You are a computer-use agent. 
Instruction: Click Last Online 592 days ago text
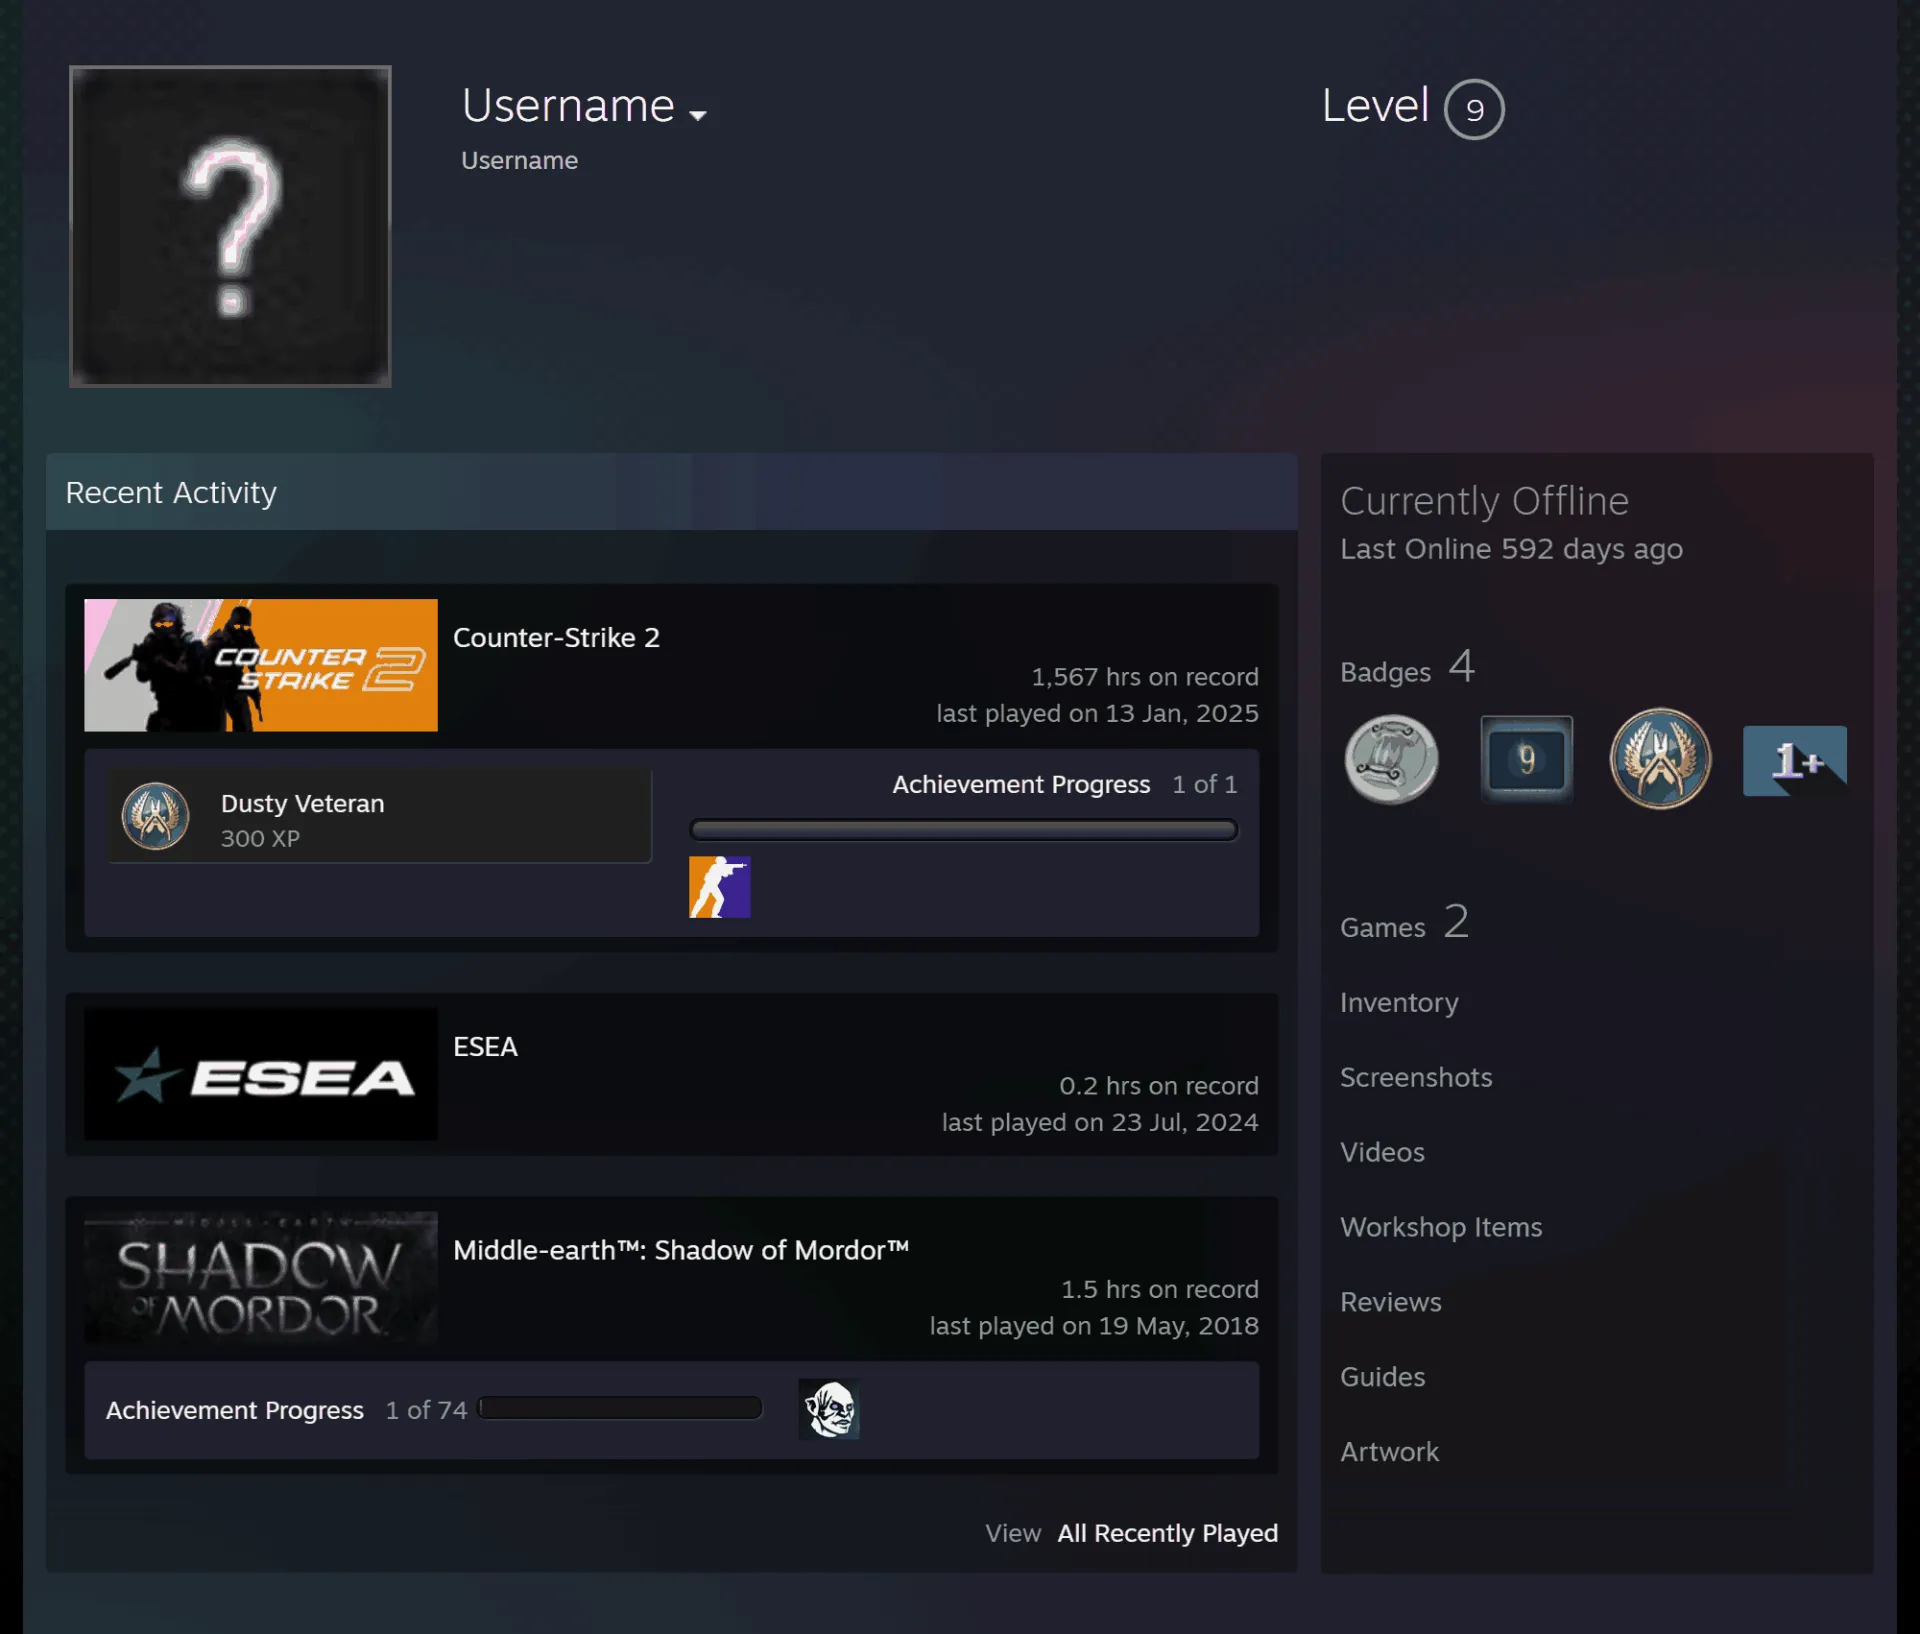pos(1511,549)
